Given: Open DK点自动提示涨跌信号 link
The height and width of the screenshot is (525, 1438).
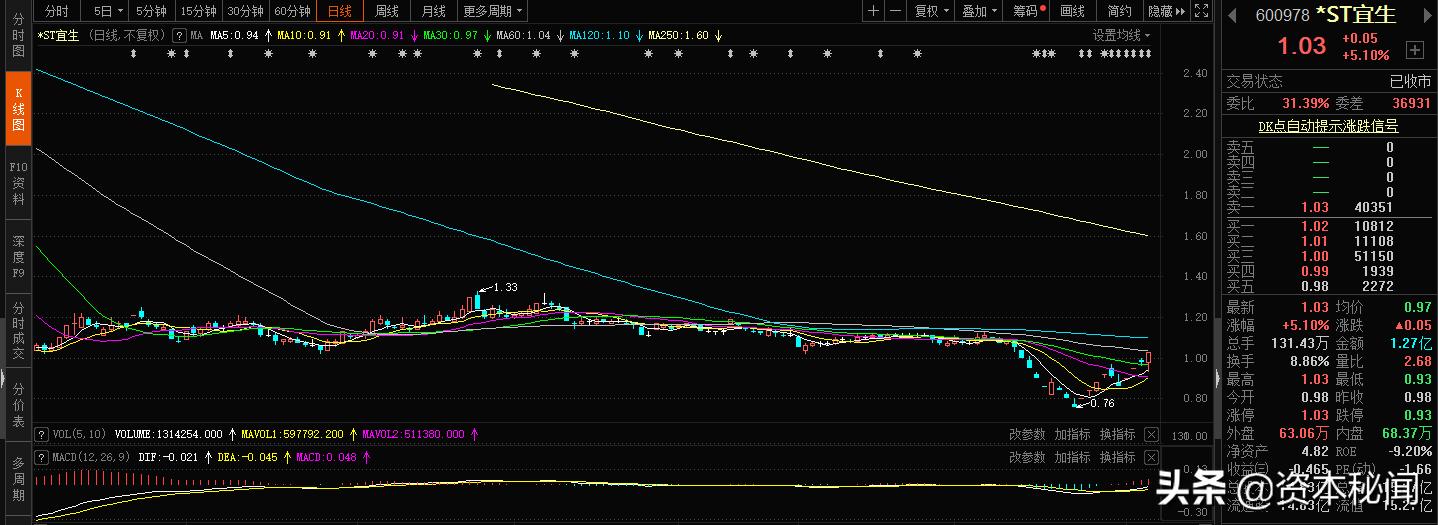Looking at the screenshot, I should pos(1328,126).
